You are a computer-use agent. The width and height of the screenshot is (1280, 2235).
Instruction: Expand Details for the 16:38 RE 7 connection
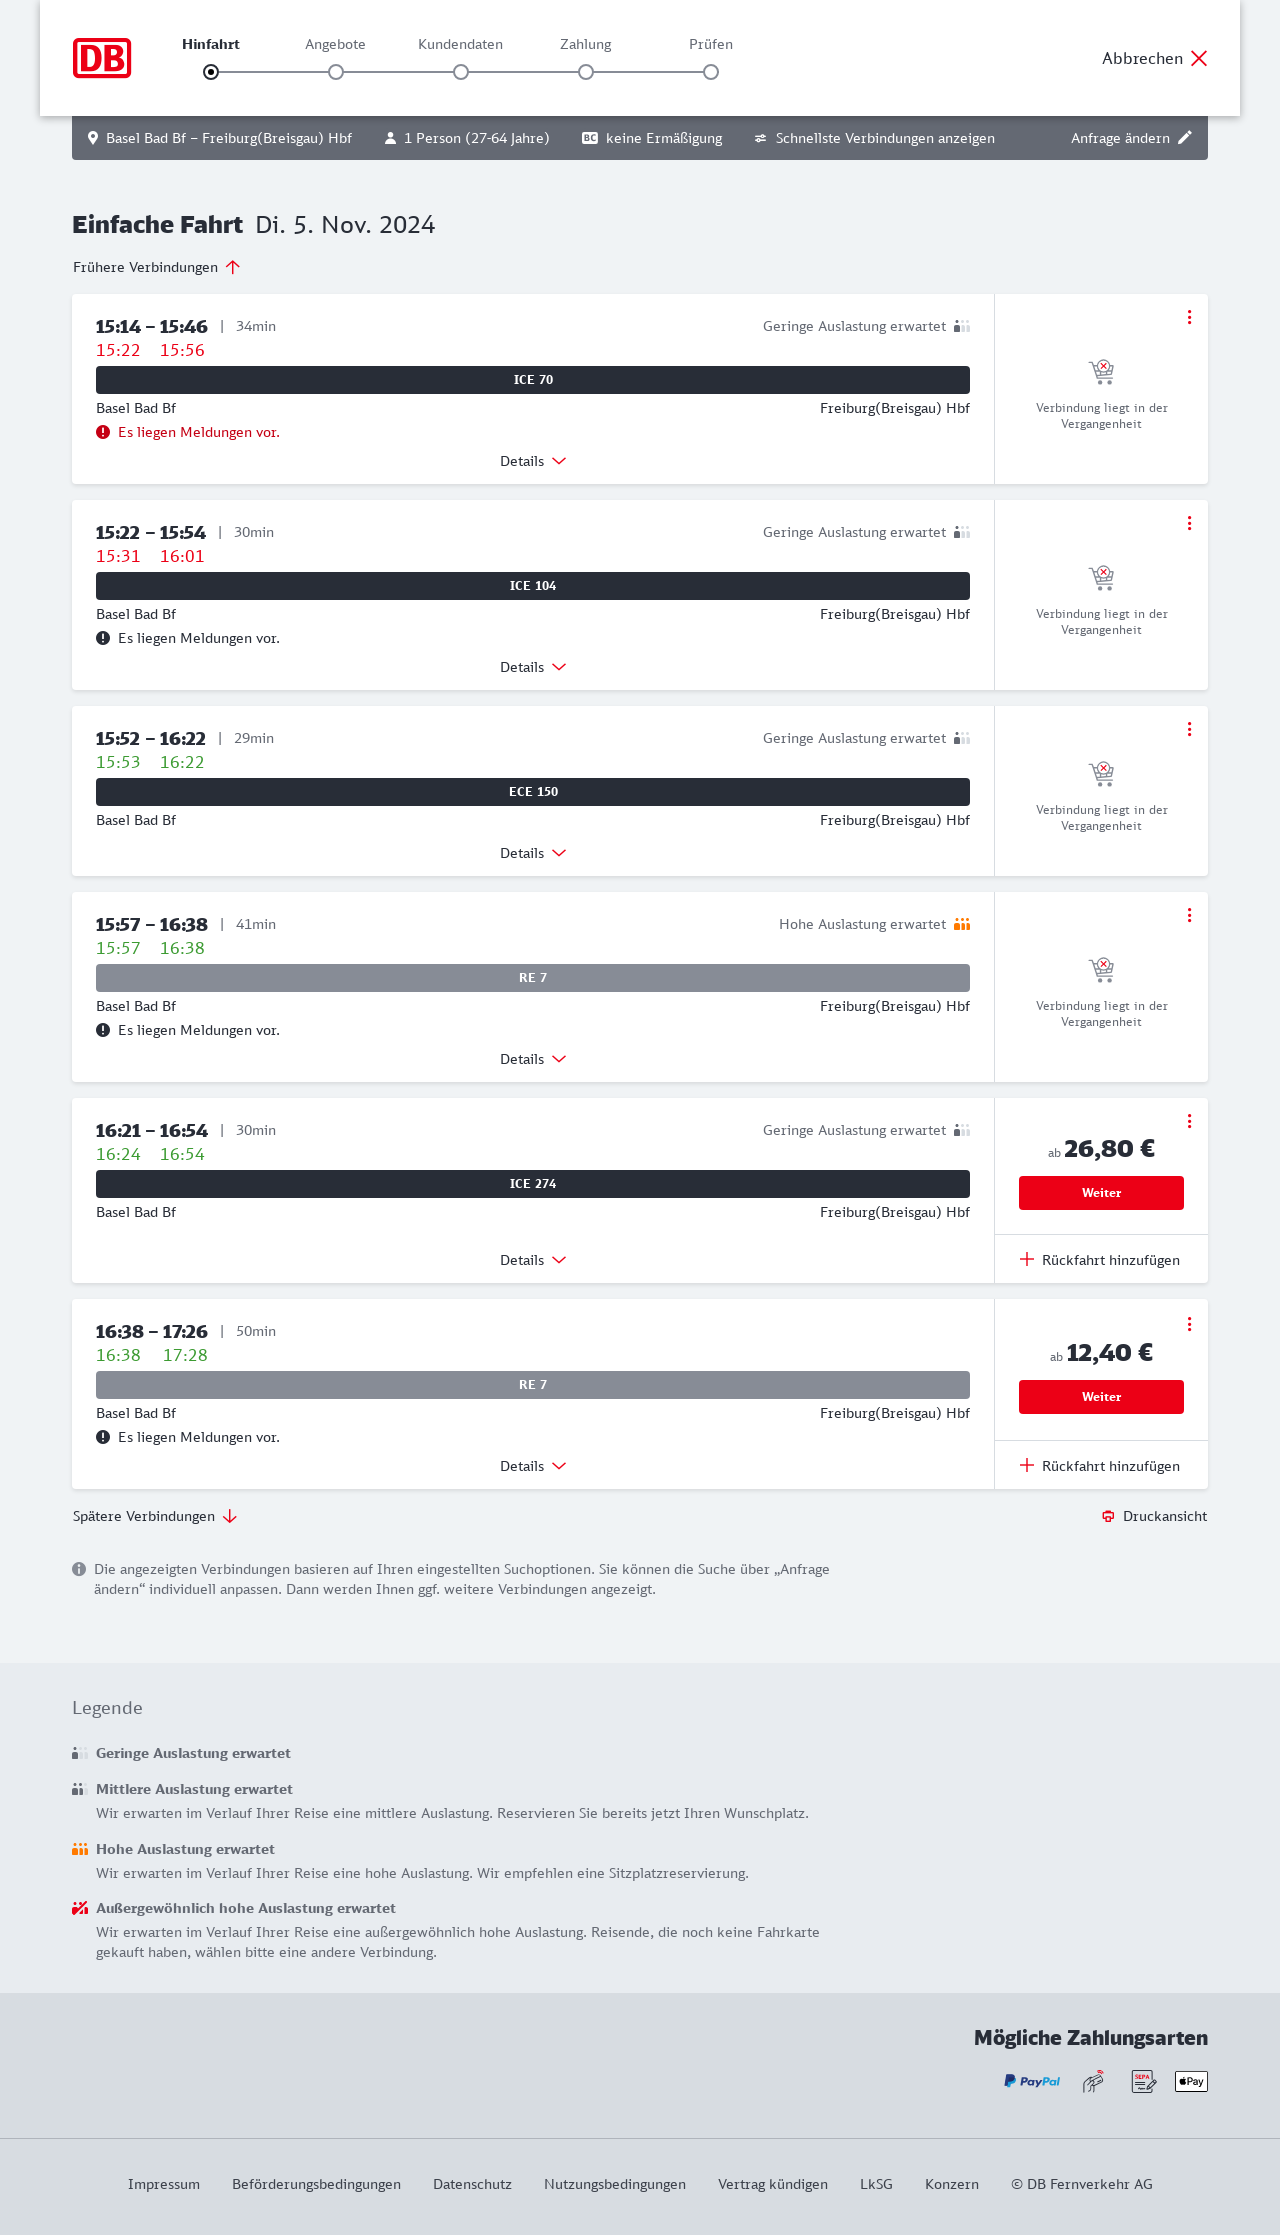click(533, 1466)
